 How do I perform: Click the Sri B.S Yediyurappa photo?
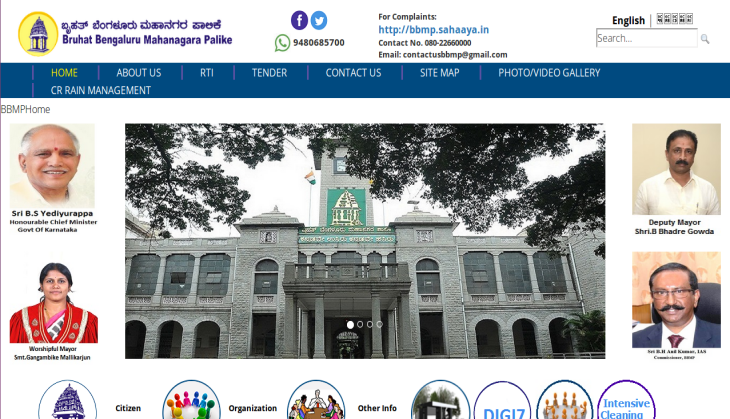52,165
